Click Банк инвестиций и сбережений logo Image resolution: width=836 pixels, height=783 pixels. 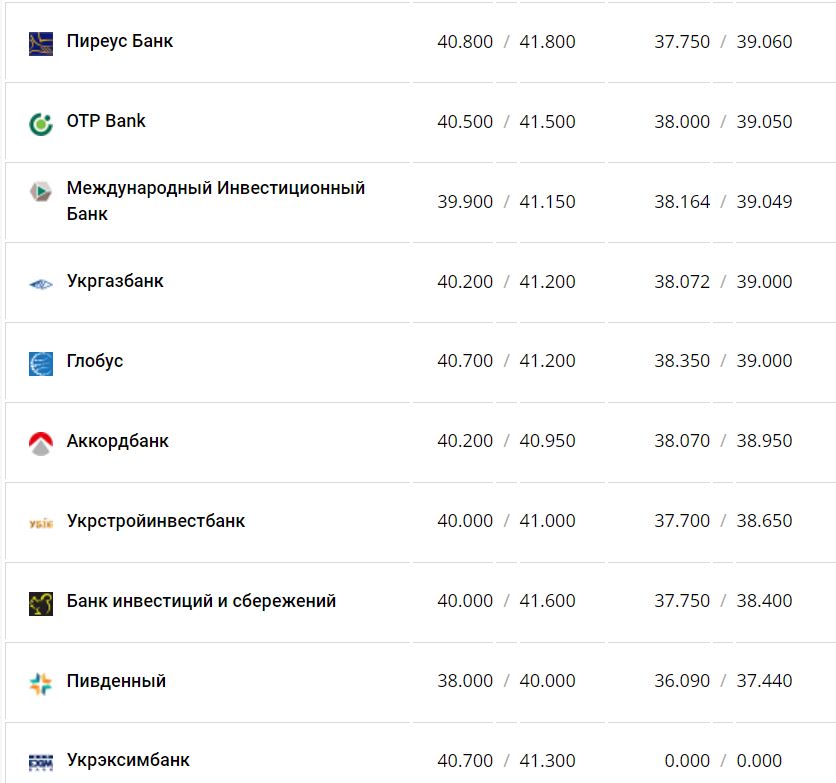(x=41, y=603)
